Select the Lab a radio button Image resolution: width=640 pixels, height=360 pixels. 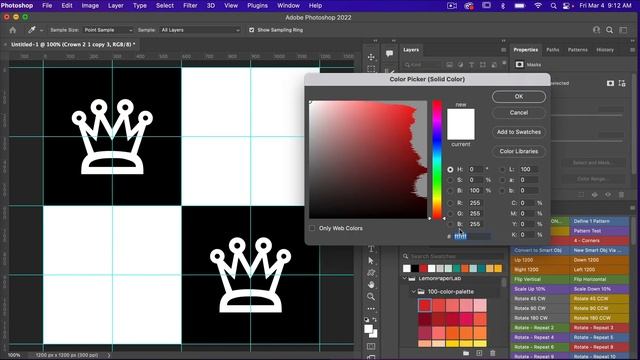coord(502,180)
